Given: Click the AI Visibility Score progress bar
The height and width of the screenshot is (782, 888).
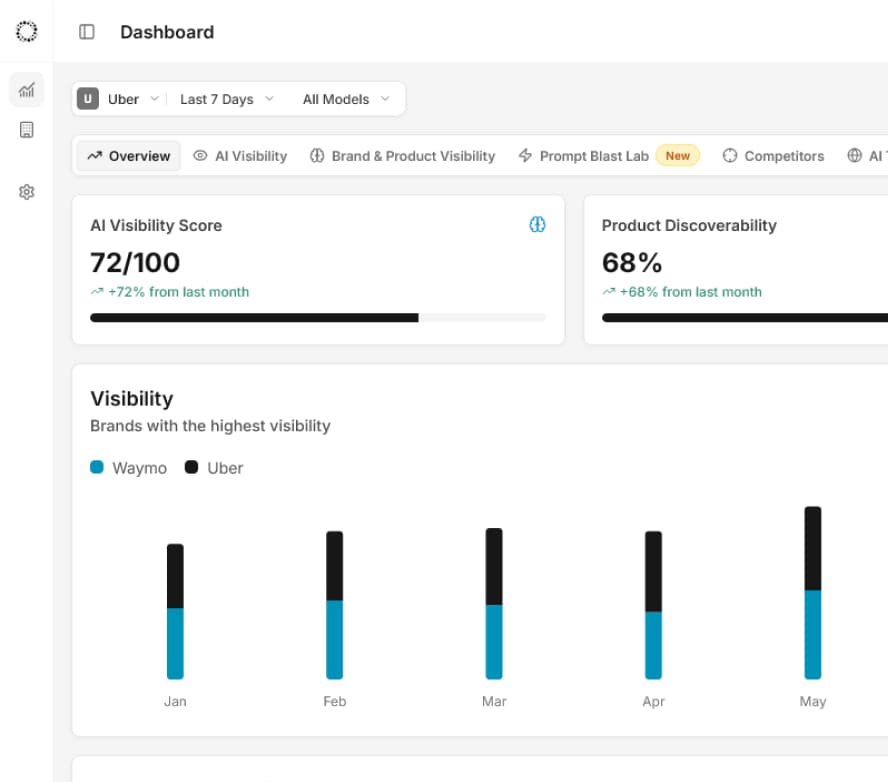Looking at the screenshot, I should (x=318, y=318).
